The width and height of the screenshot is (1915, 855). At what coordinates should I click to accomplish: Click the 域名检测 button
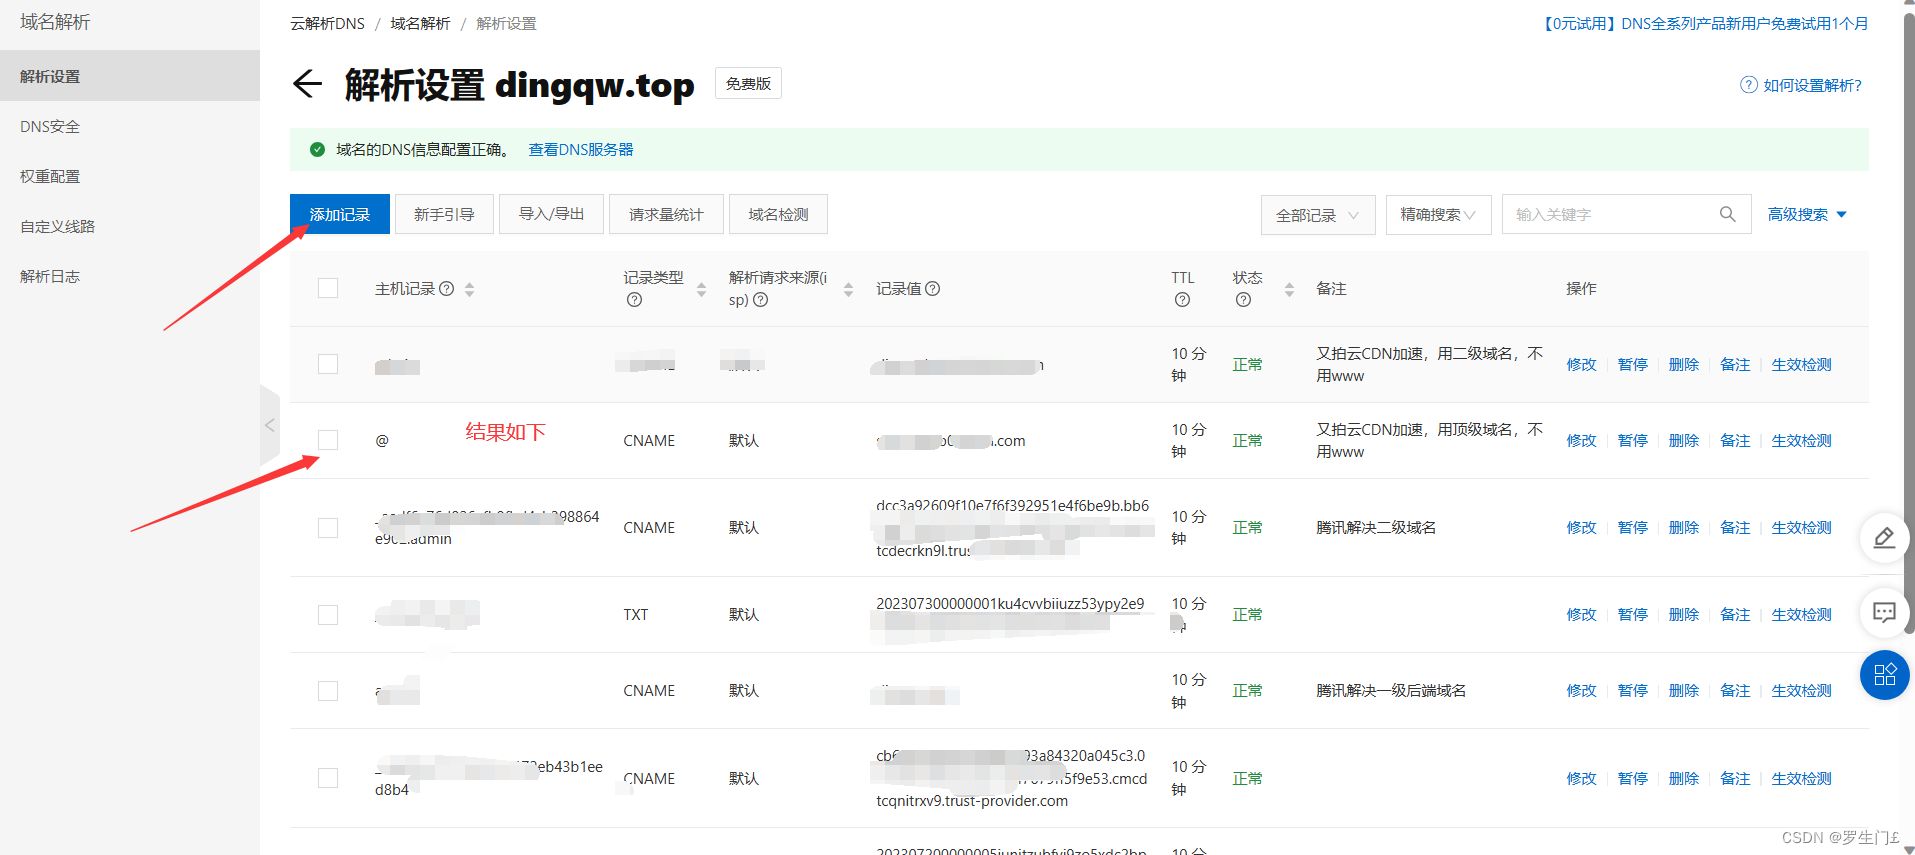coord(778,214)
